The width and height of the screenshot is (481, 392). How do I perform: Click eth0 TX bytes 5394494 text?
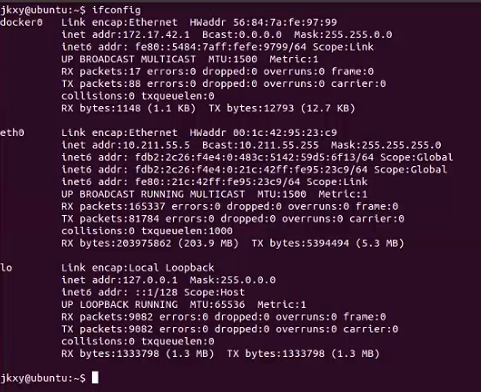(x=300, y=243)
